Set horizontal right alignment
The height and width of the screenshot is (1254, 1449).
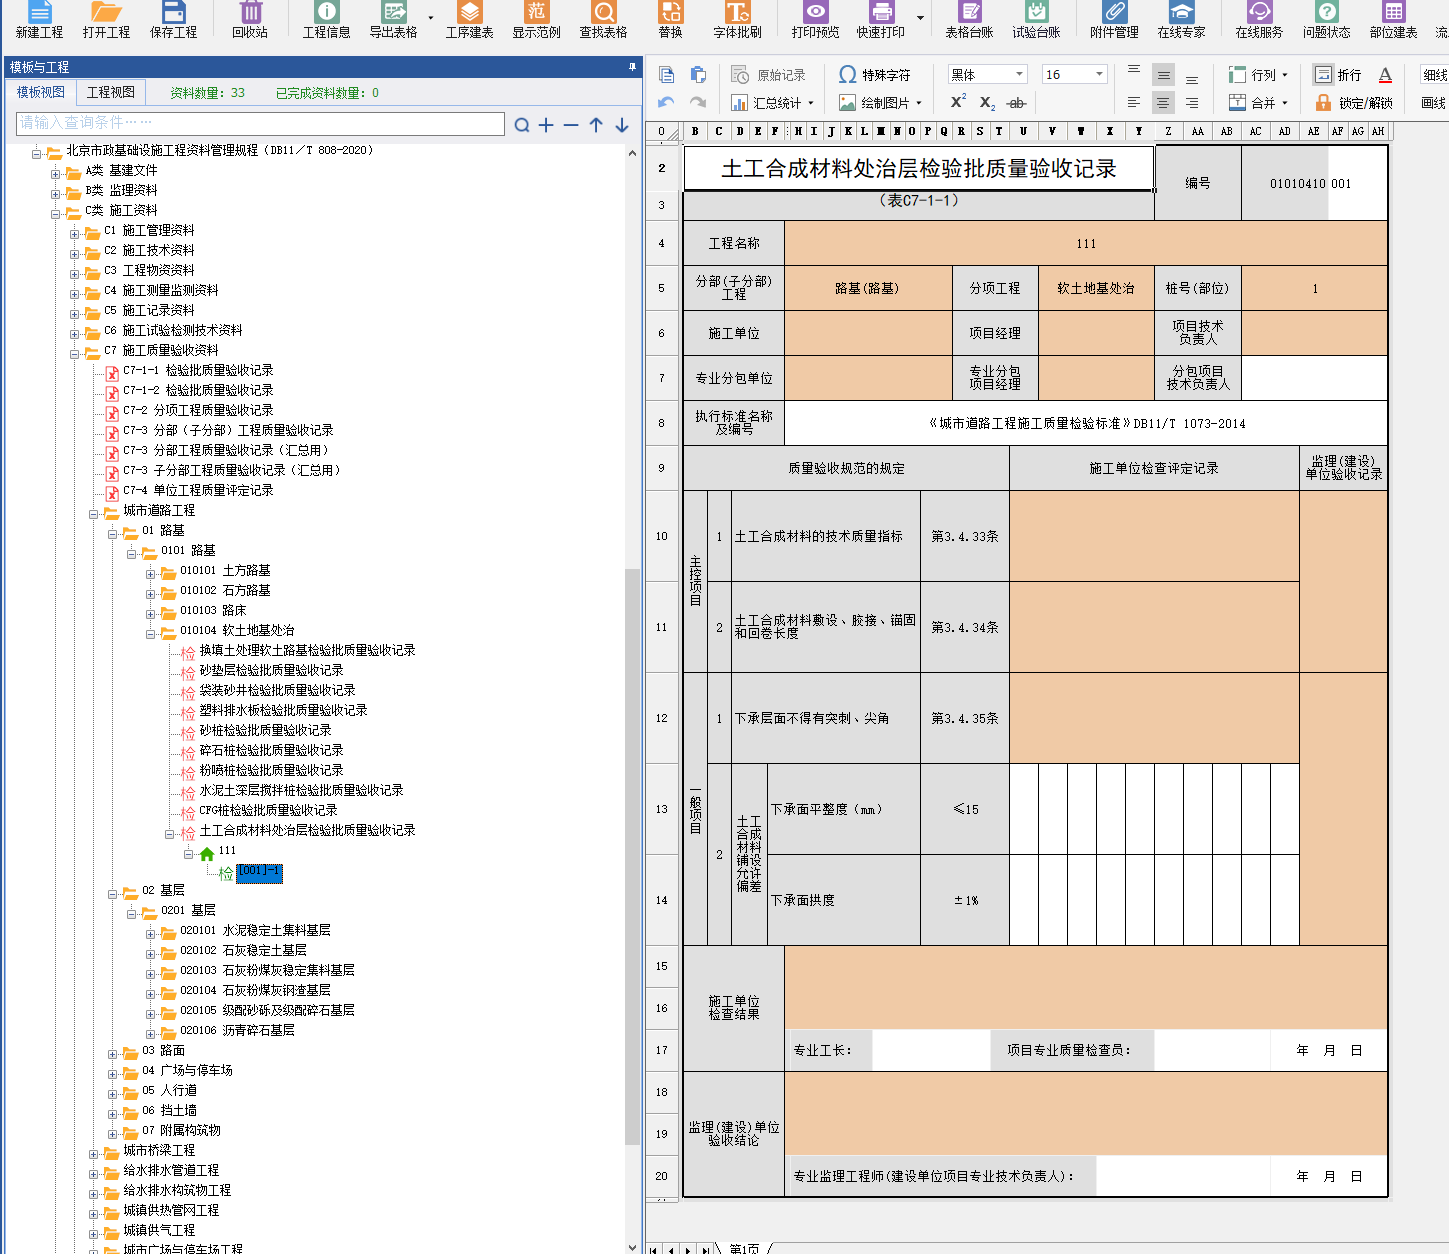pyautogui.click(x=1192, y=102)
